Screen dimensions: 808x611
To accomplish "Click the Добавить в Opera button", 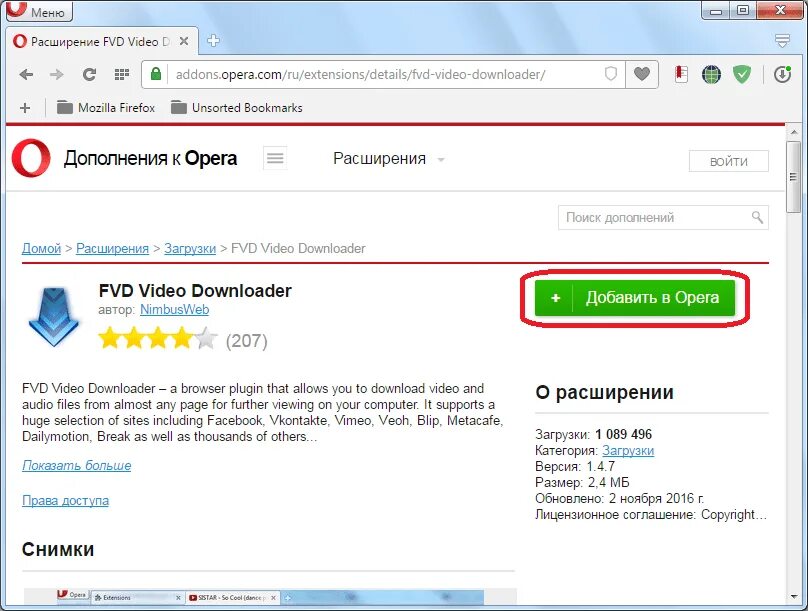I will point(634,298).
